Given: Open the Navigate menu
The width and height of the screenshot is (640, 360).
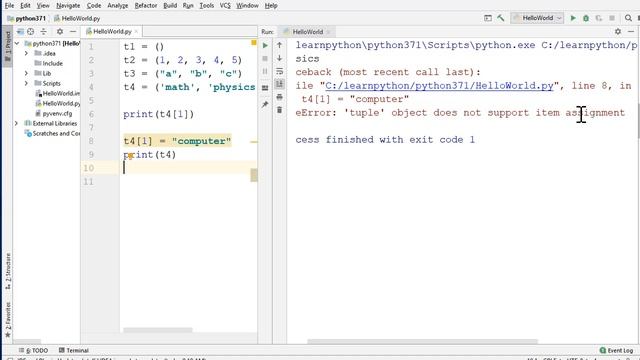Looking at the screenshot, I should click(x=68, y=5).
